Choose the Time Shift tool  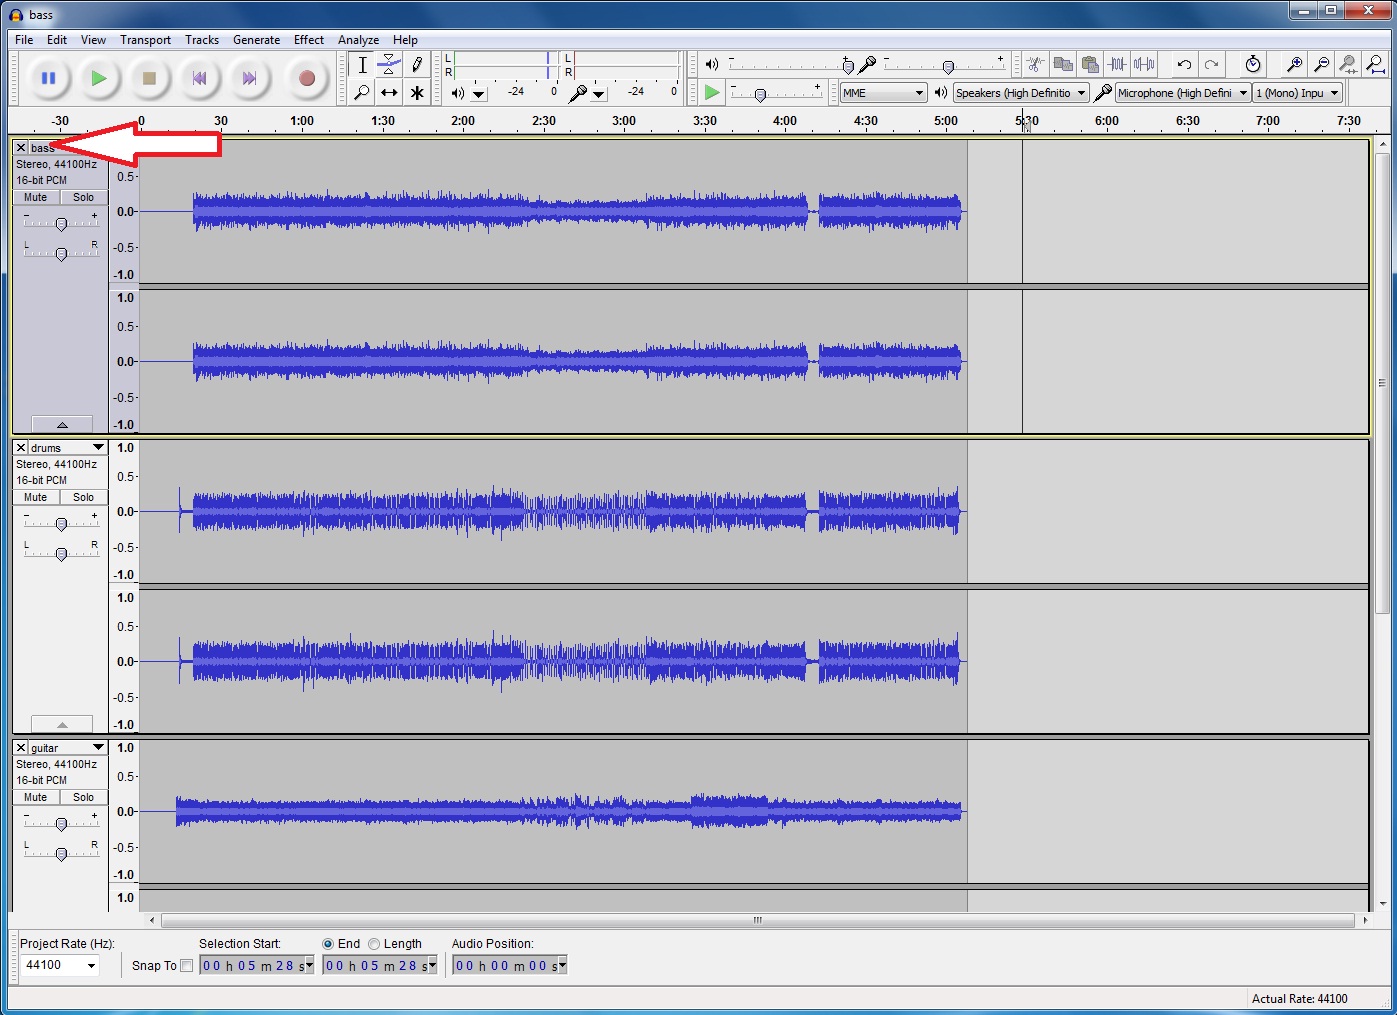pyautogui.click(x=389, y=93)
